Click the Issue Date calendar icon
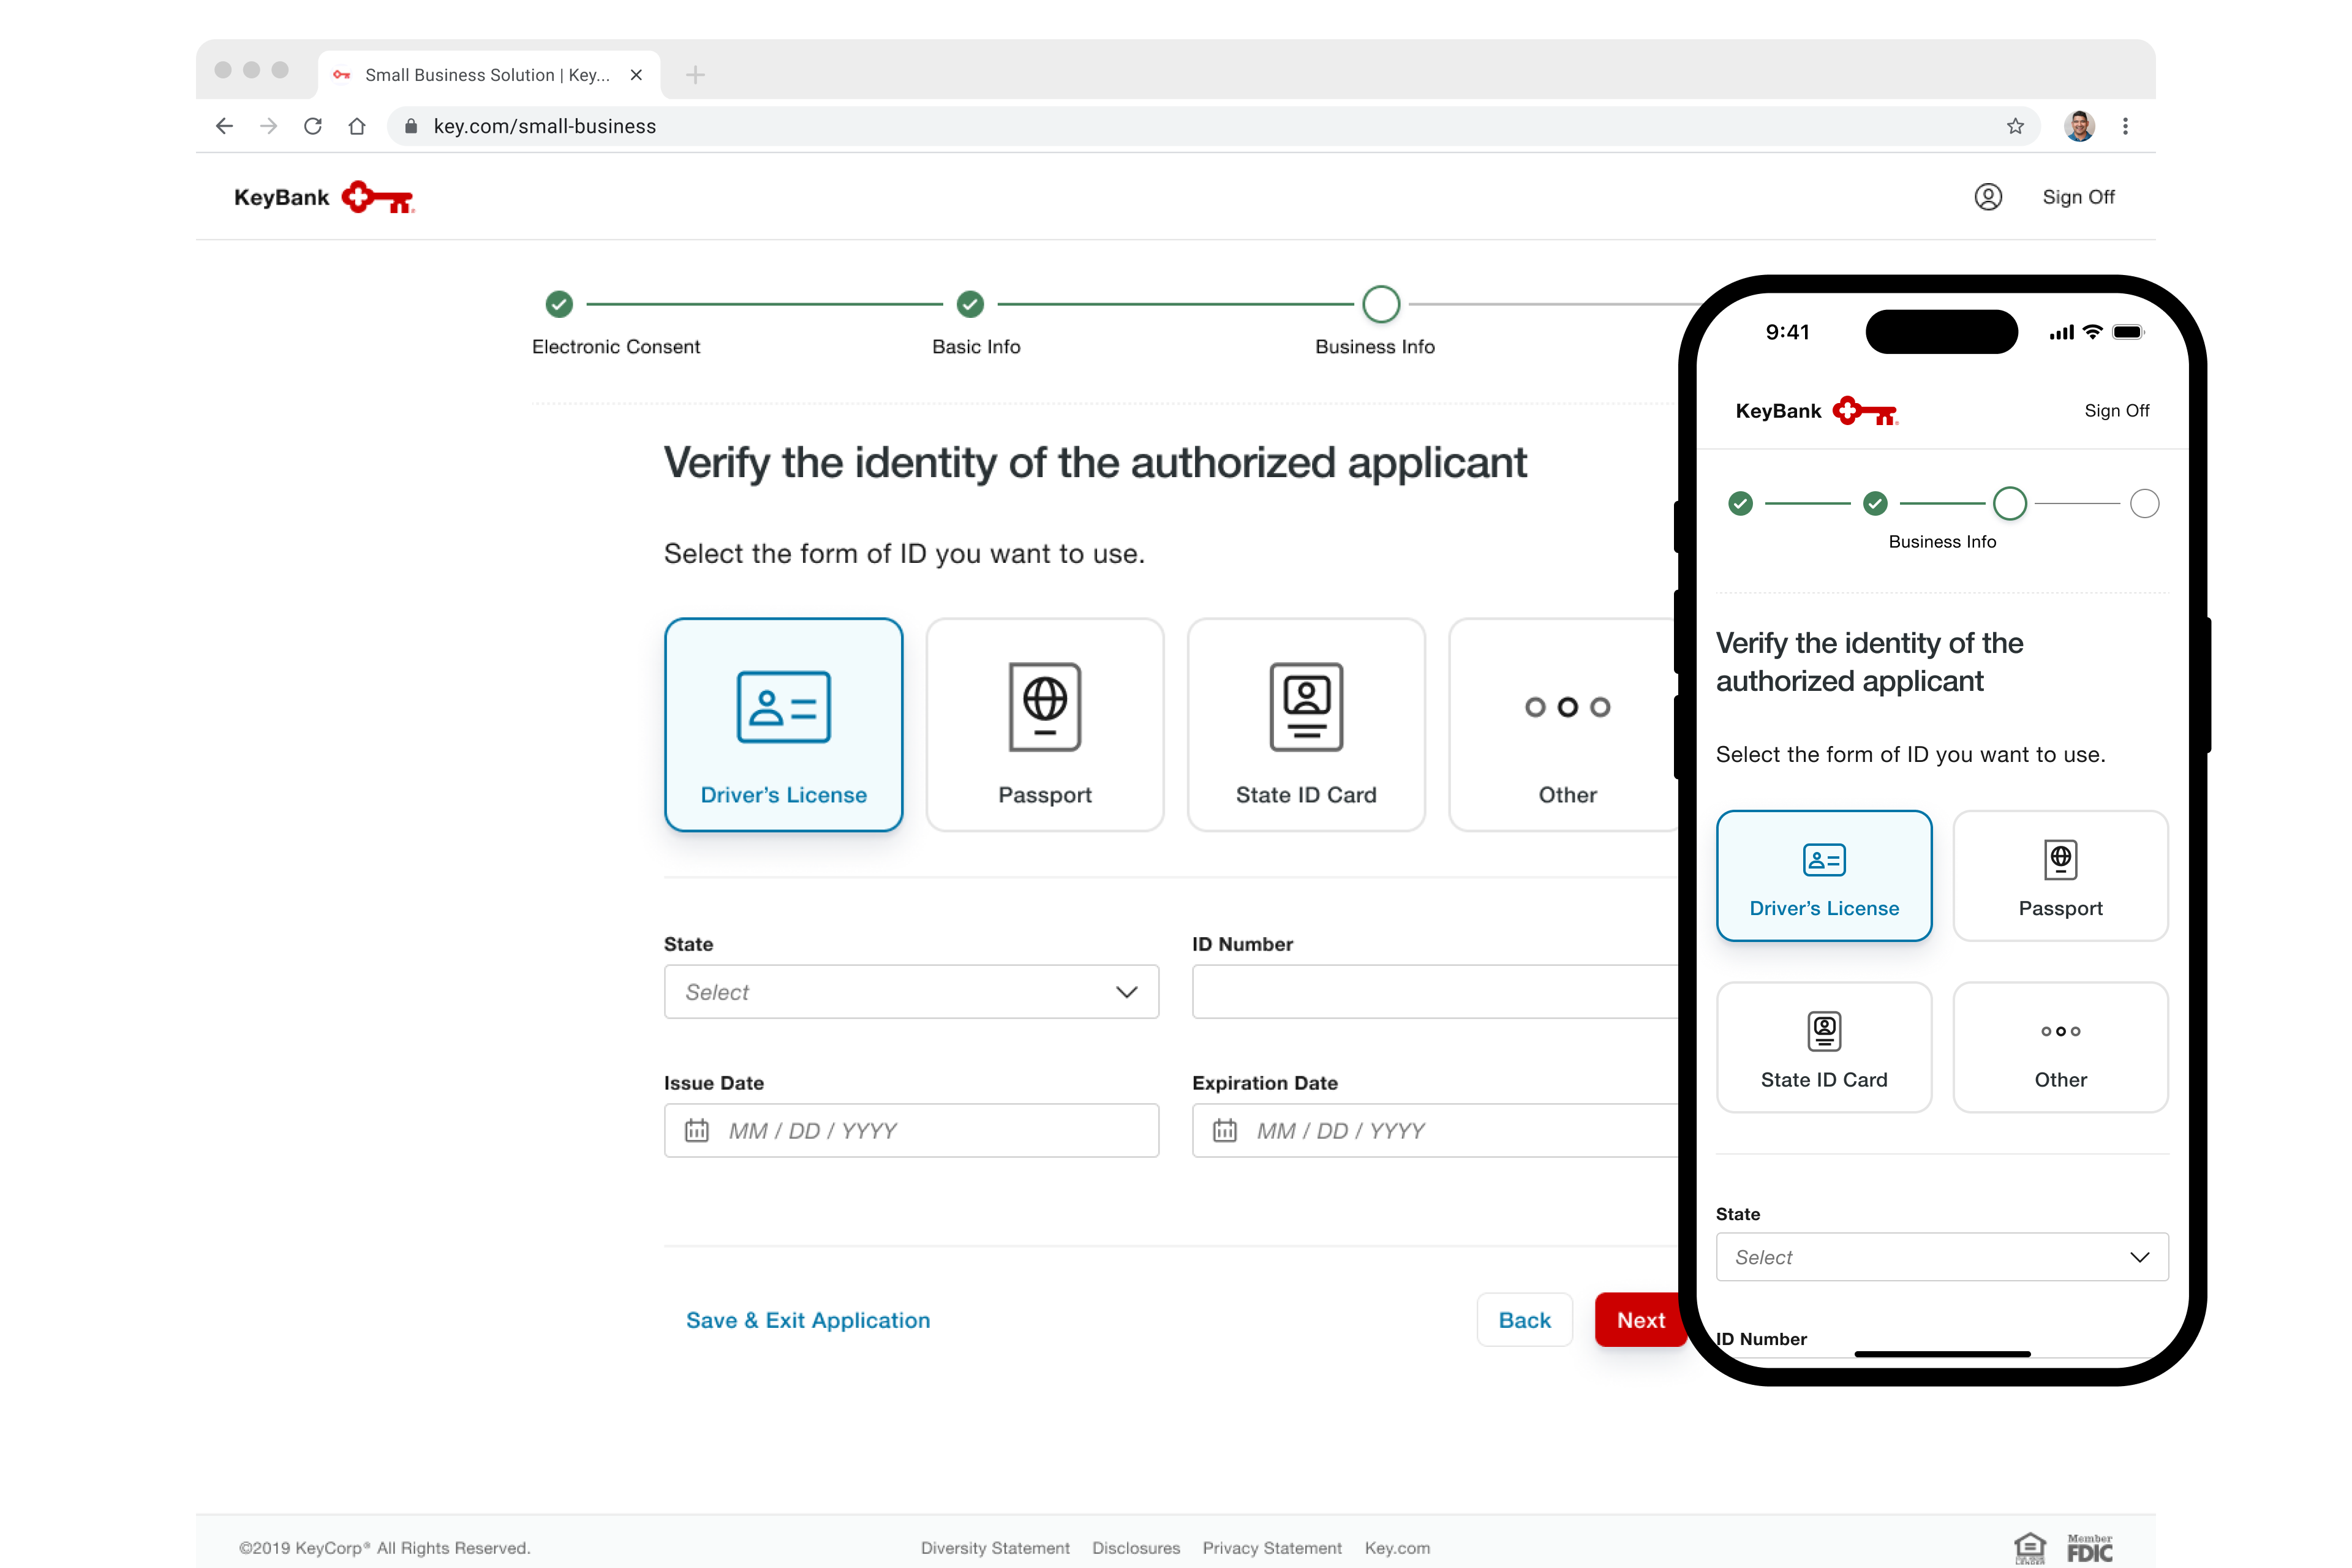The image size is (2352, 1568). click(x=696, y=1131)
